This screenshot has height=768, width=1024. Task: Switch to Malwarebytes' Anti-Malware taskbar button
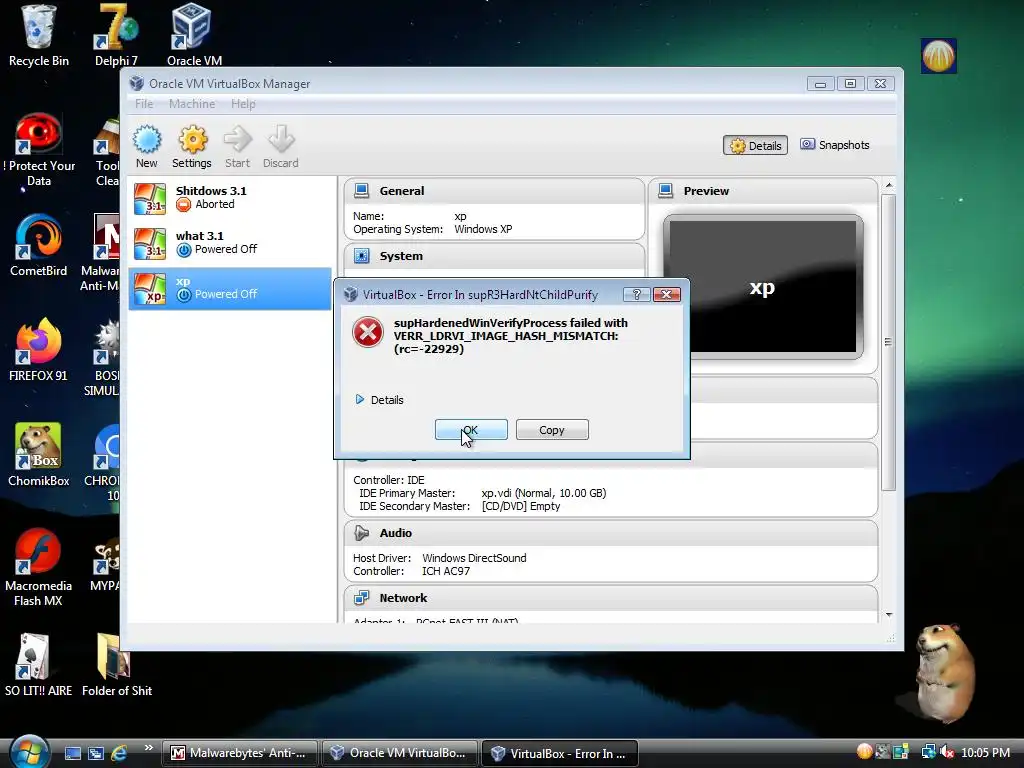tap(240, 753)
